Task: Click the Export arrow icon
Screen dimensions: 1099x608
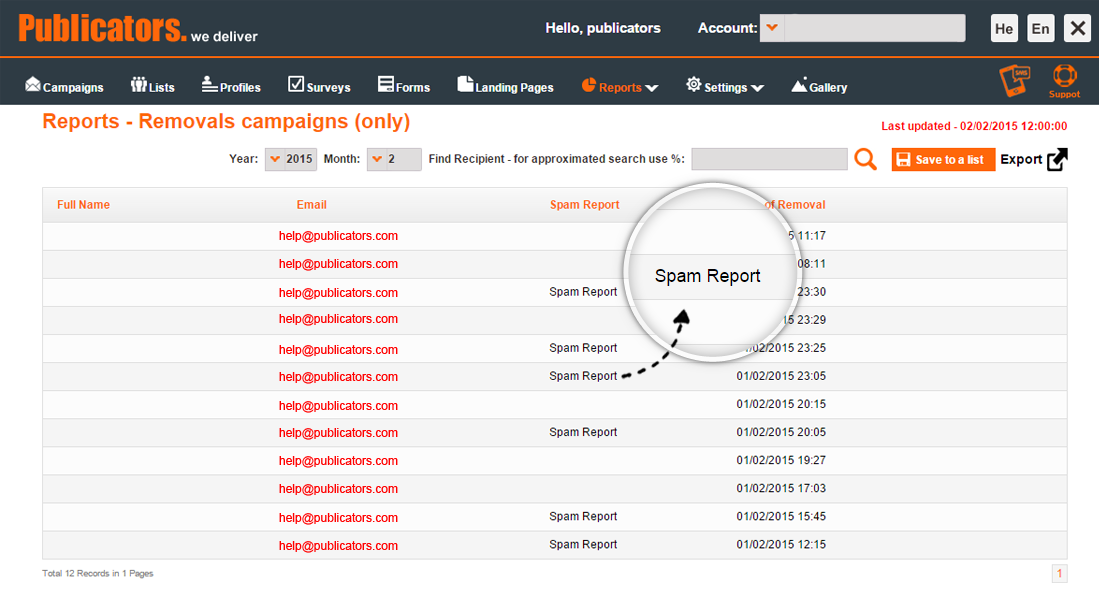Action: click(x=1057, y=159)
